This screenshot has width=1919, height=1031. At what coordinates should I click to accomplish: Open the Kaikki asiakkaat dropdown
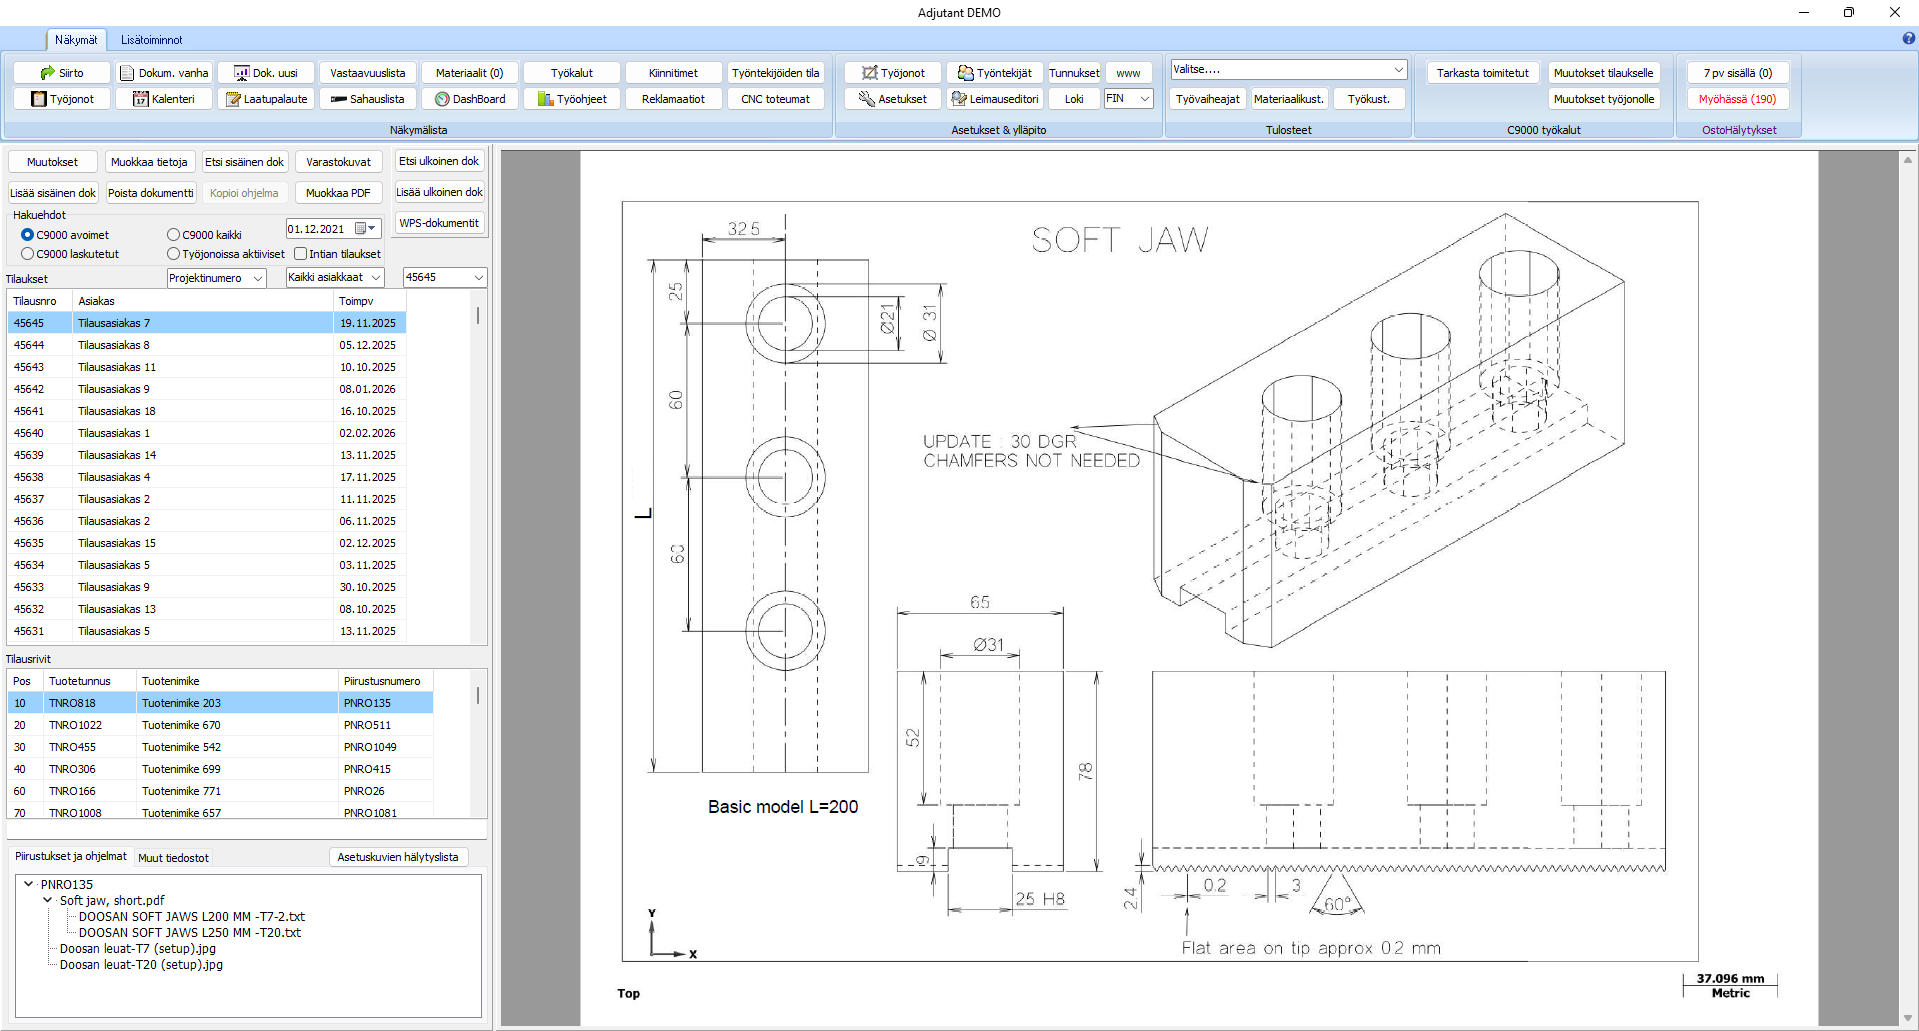(x=335, y=277)
